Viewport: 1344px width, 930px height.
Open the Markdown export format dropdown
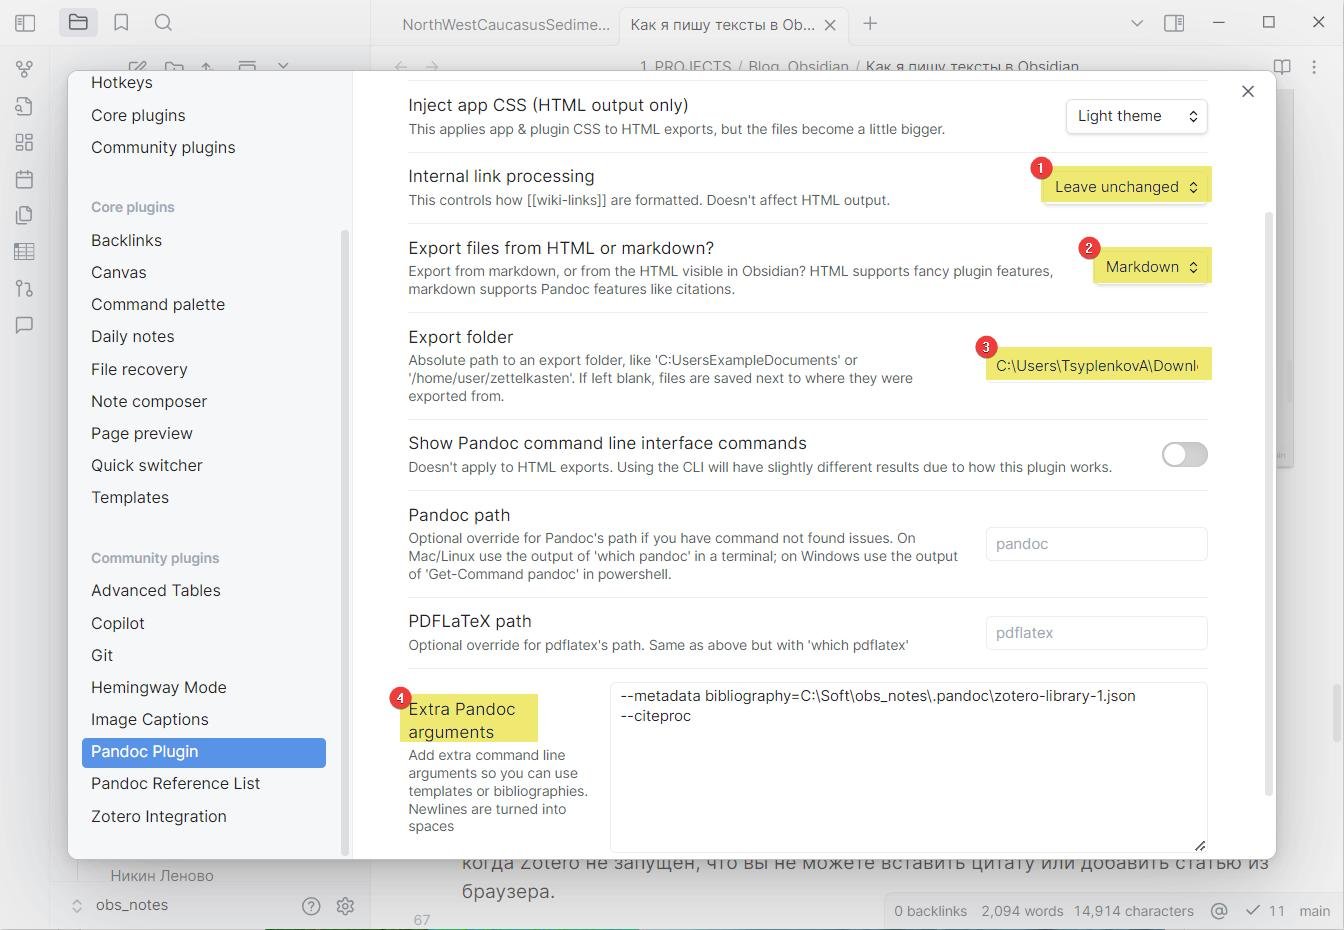tap(1151, 267)
